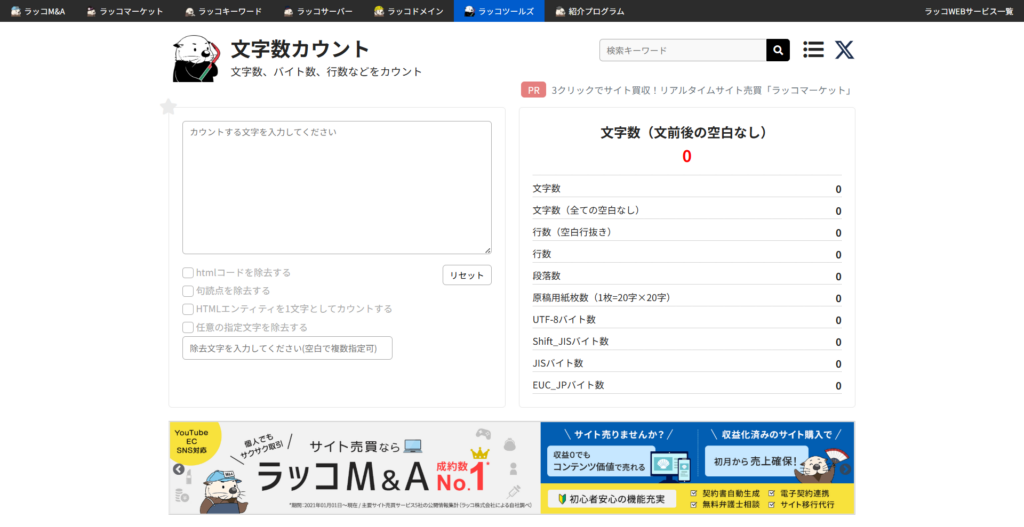The width and height of the screenshot is (1024, 527).
Task: Focus the text area for counting characters
Action: (x=337, y=187)
